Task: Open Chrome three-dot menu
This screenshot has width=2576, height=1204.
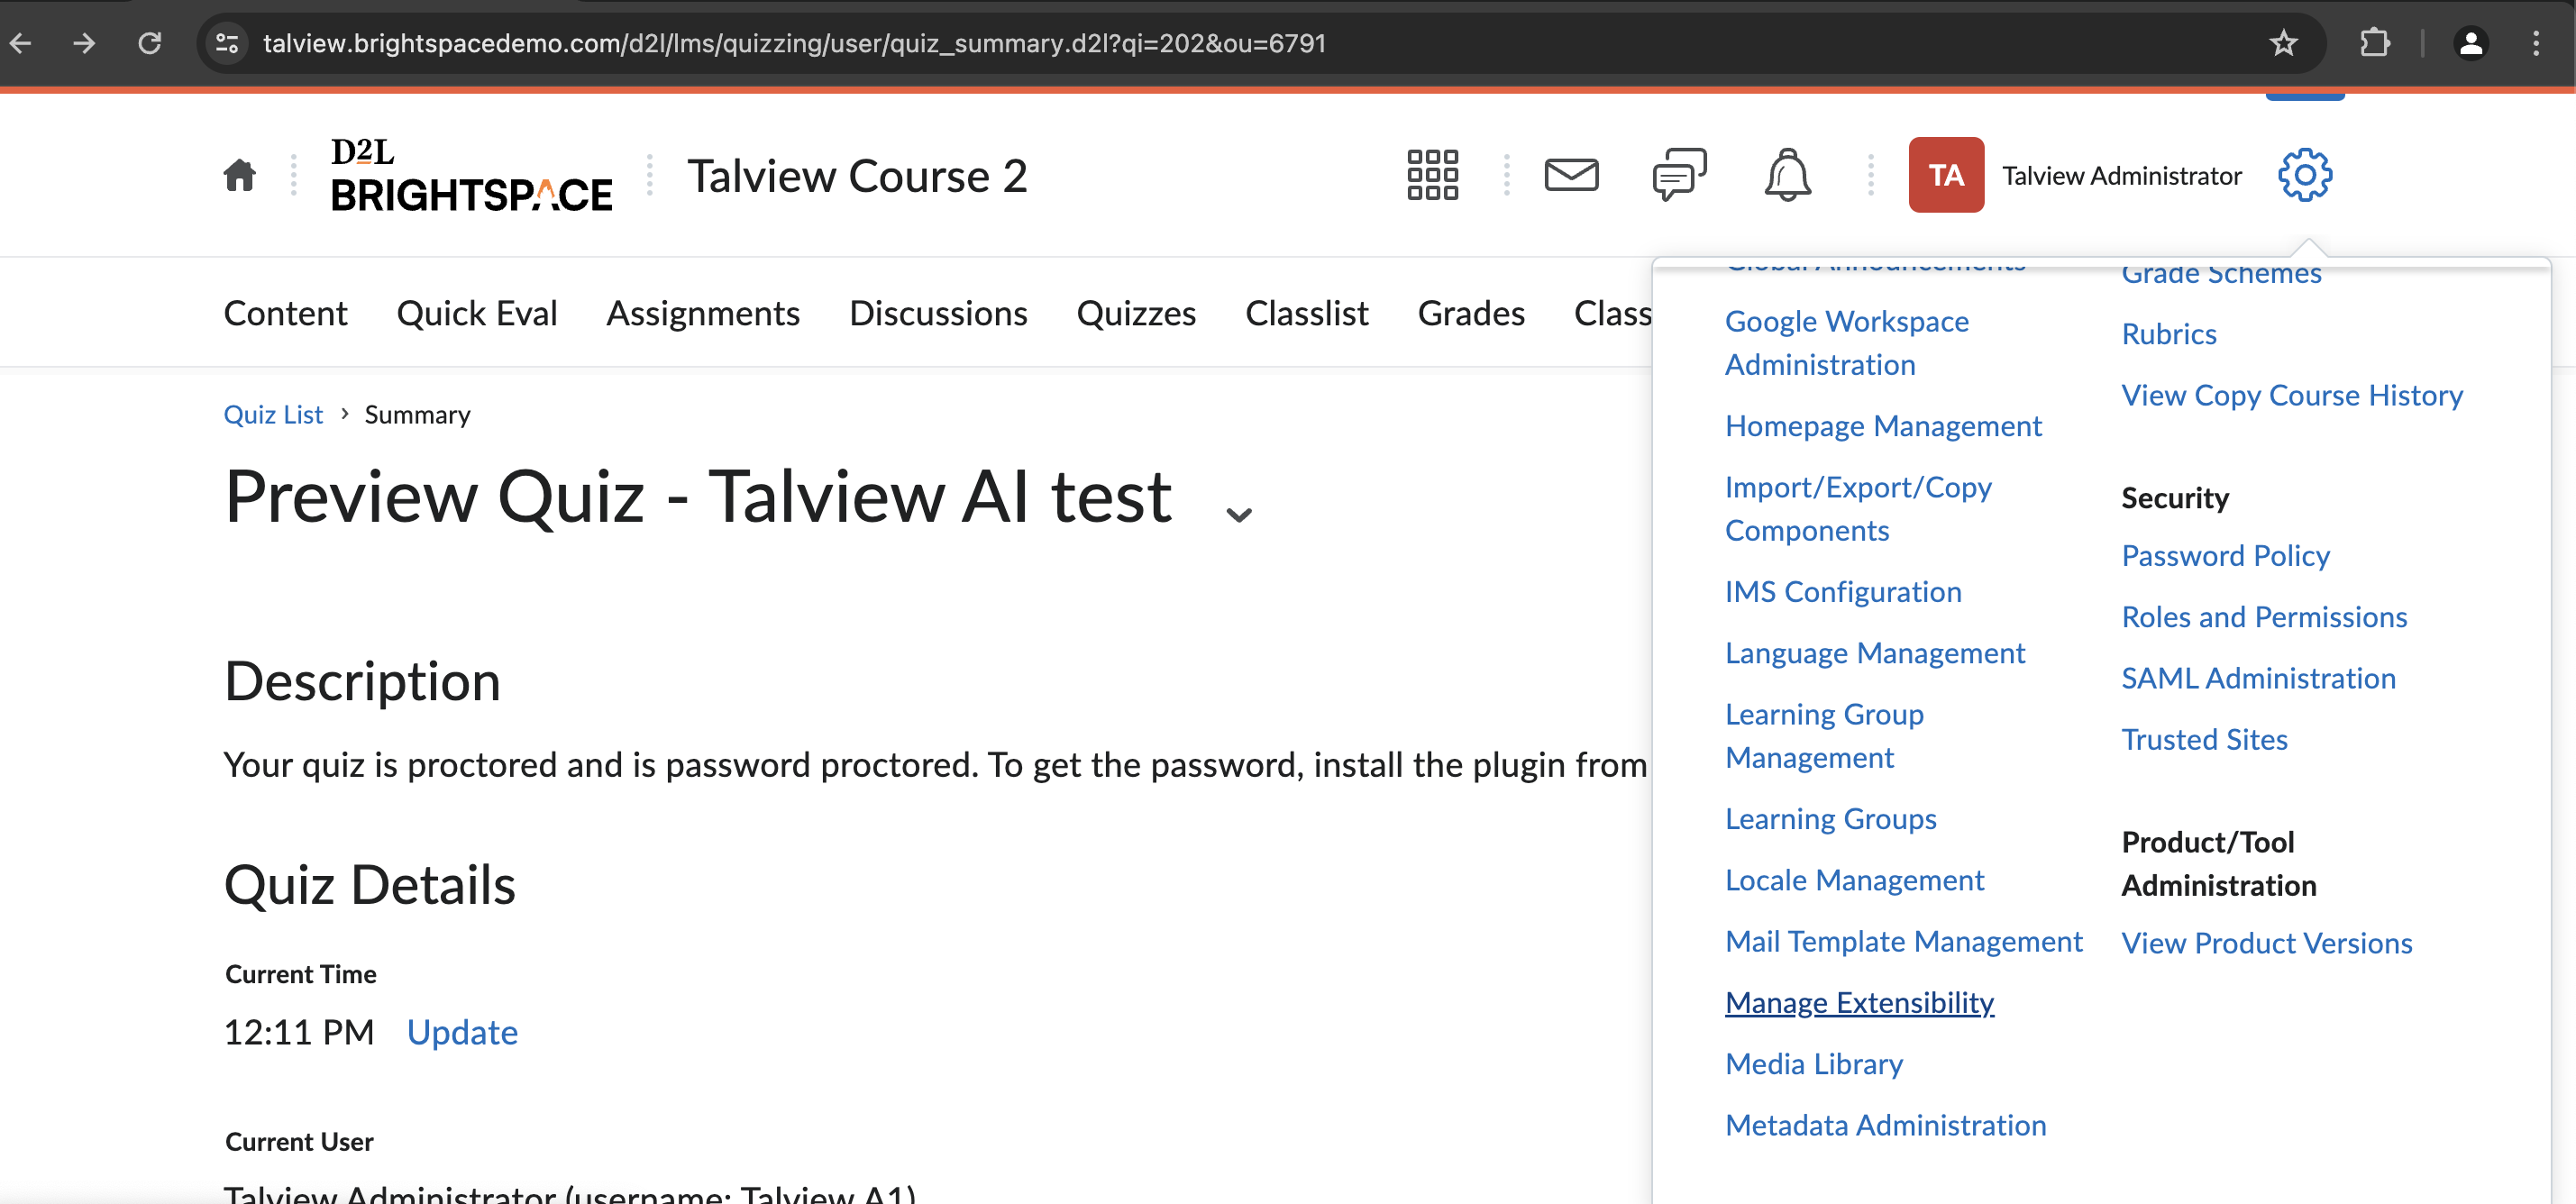Action: [2535, 43]
